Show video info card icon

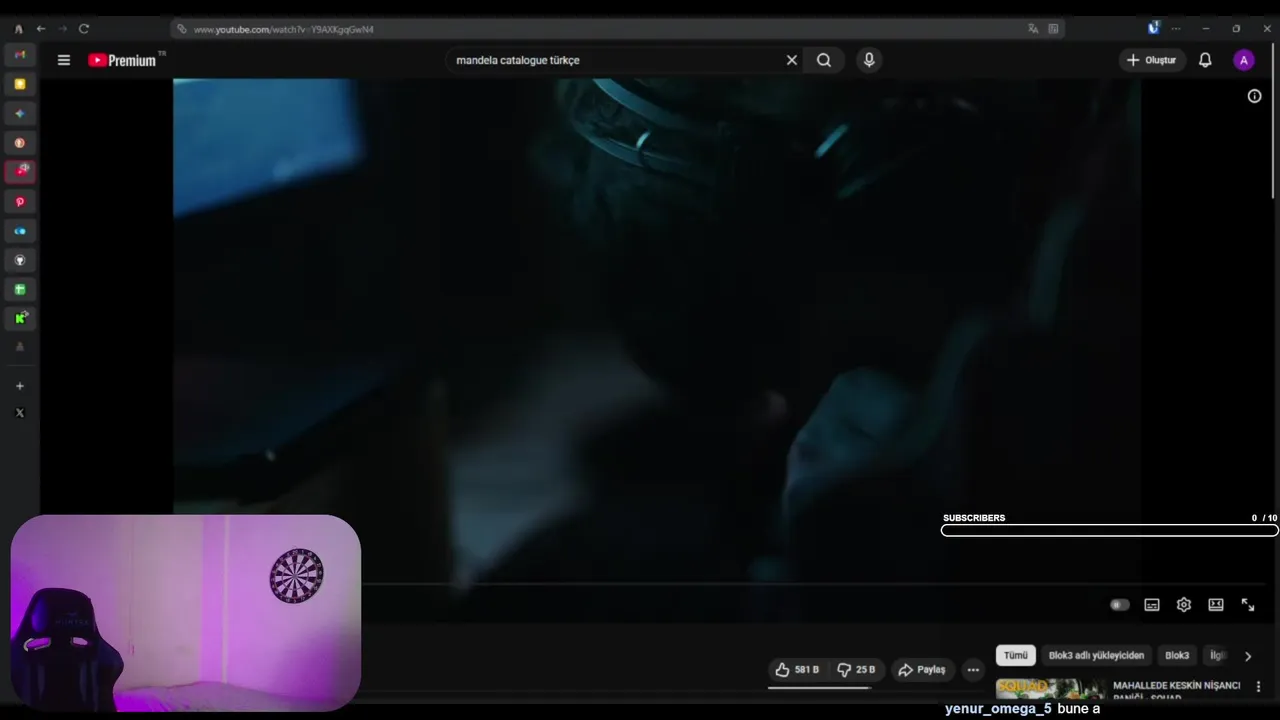click(1254, 96)
